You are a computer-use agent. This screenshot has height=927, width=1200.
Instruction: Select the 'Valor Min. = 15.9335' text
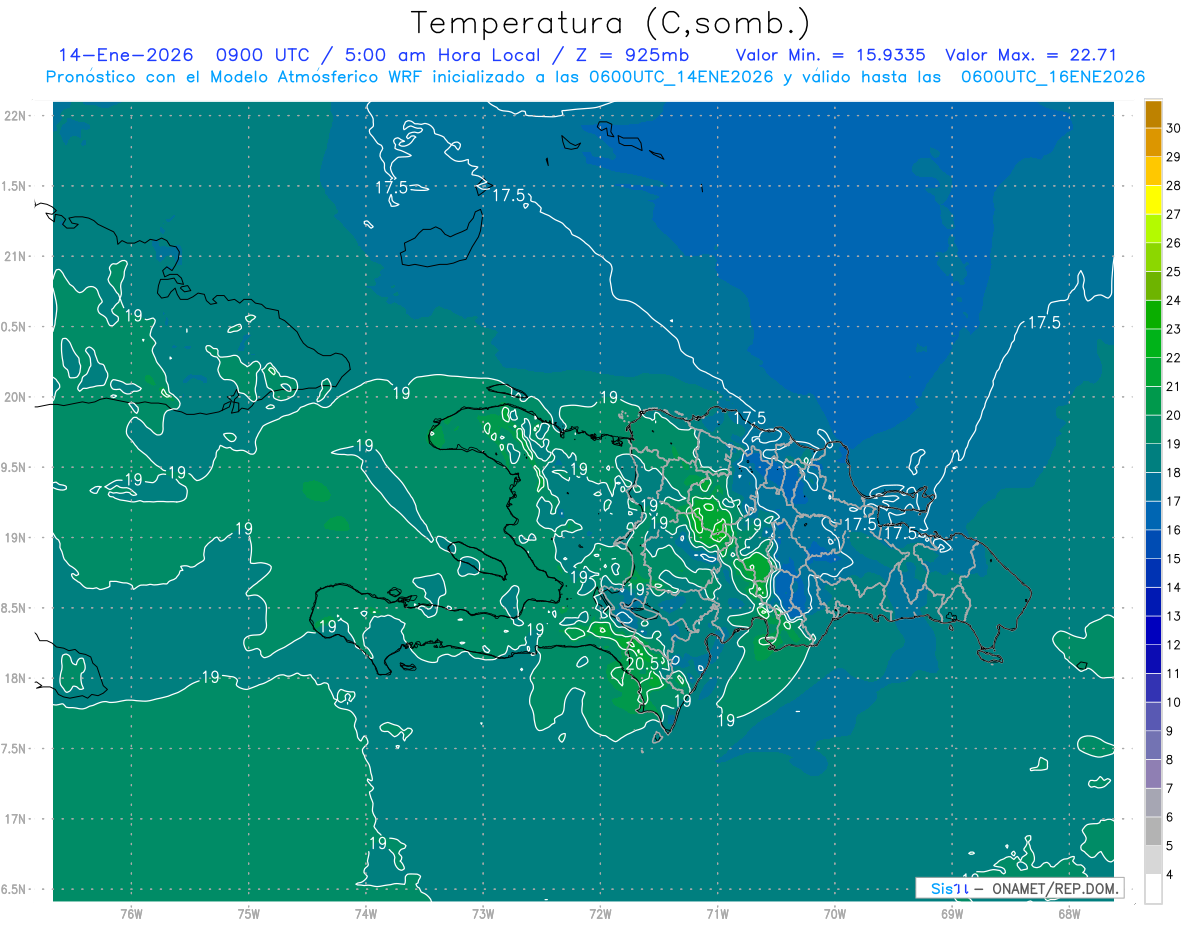(x=830, y=55)
